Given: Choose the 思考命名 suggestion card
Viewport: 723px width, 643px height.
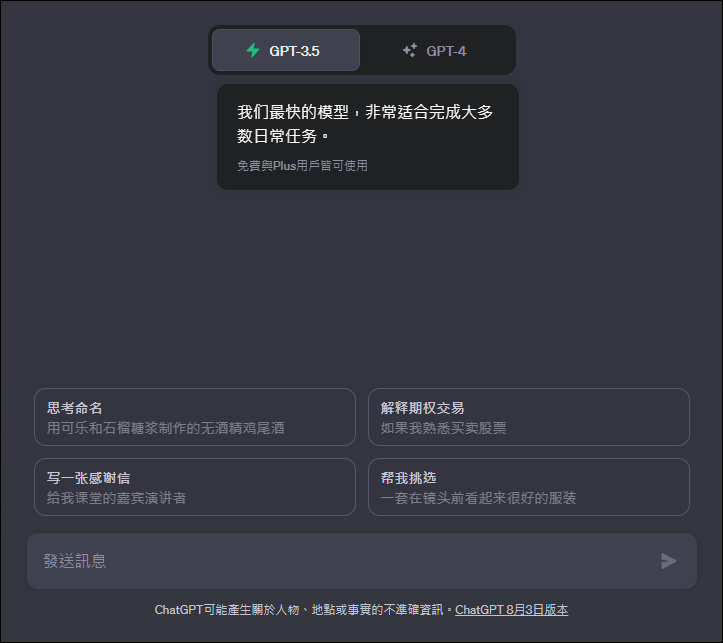Looking at the screenshot, I should (x=195, y=417).
